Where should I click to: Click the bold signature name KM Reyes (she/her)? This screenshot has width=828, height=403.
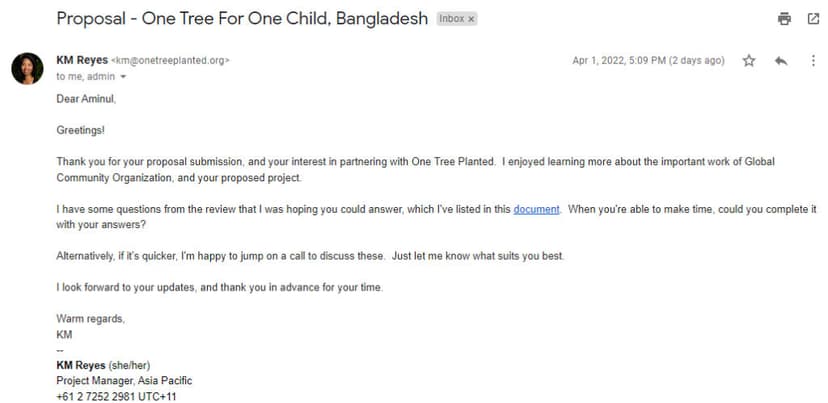(104, 365)
